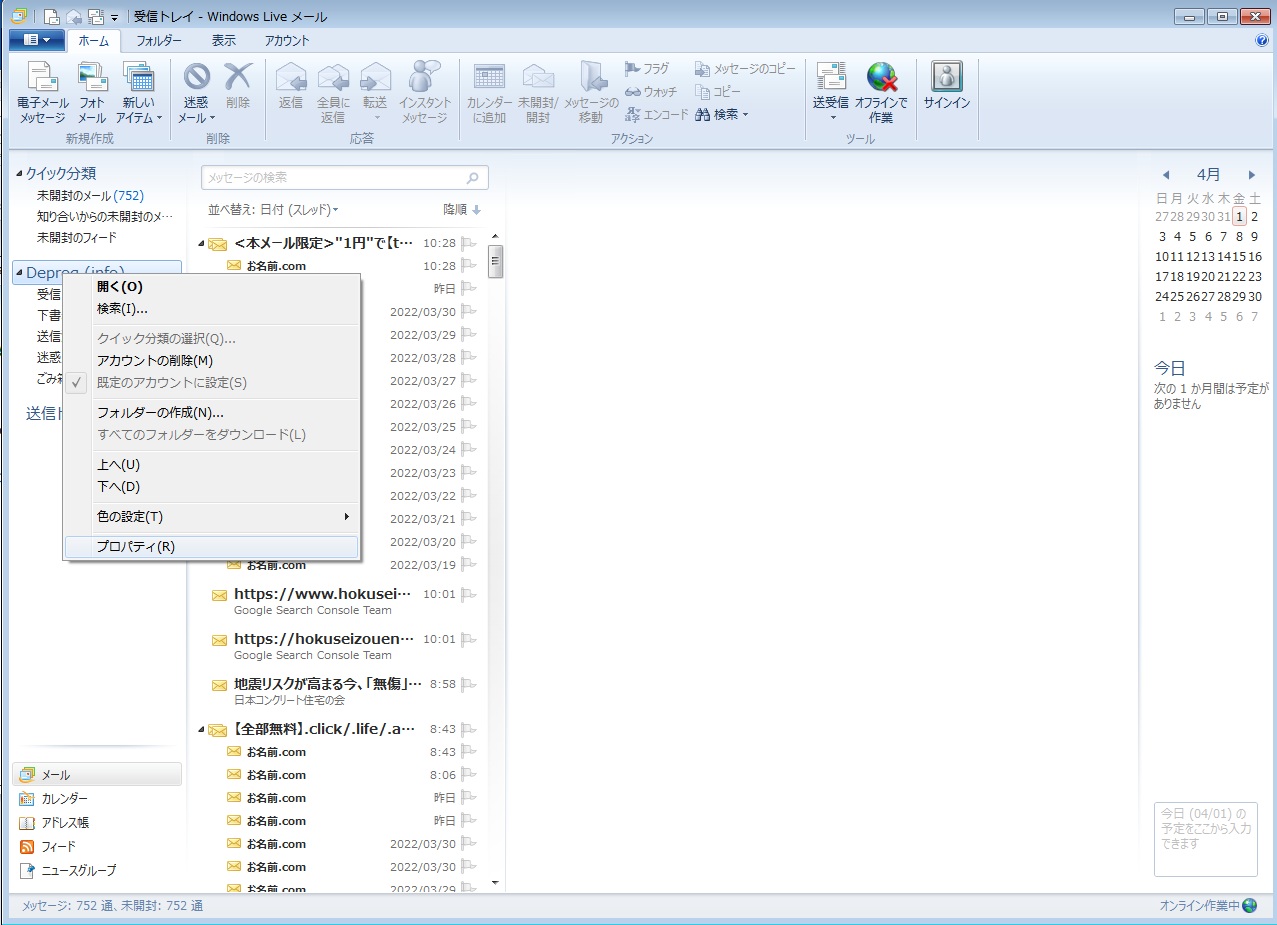Open the フィード view
Image resolution: width=1277 pixels, height=925 pixels.
tap(97, 847)
